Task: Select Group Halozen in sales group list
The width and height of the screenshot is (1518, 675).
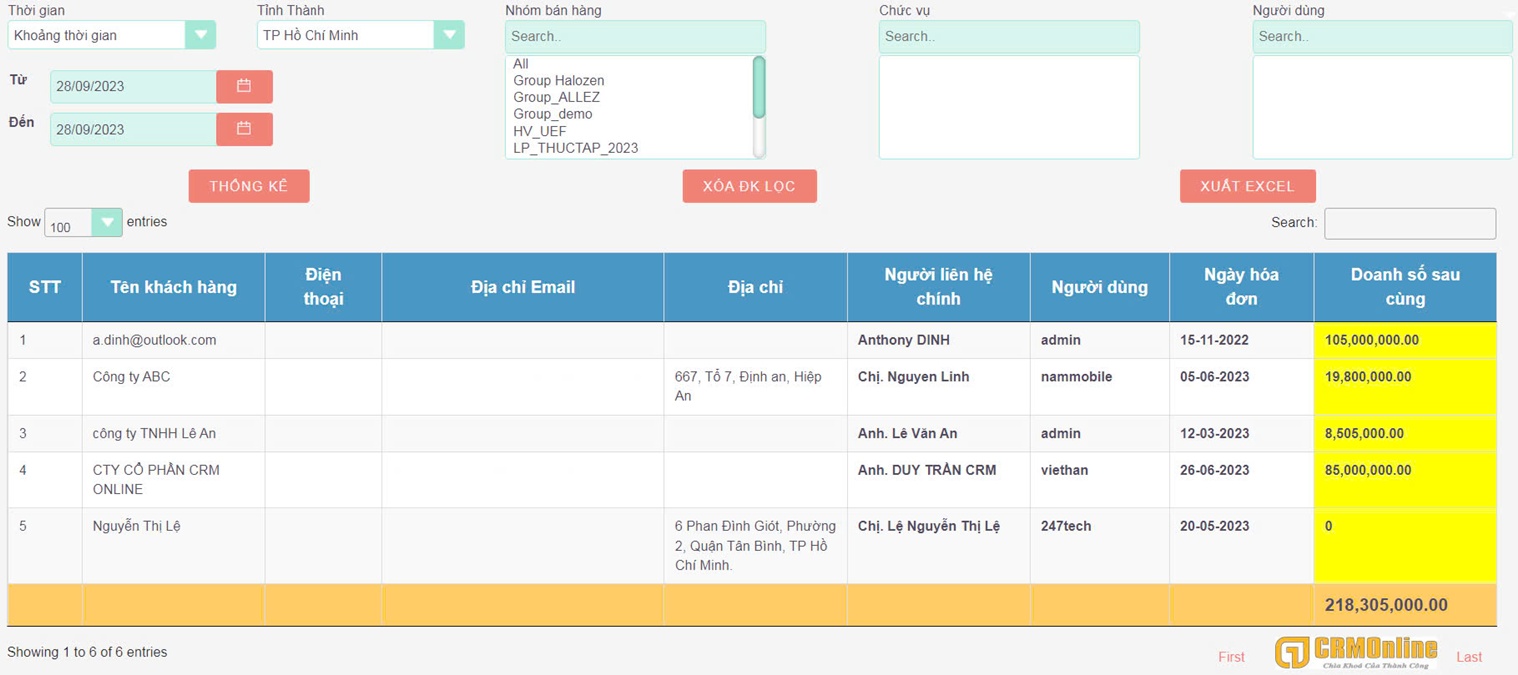Action: (559, 81)
